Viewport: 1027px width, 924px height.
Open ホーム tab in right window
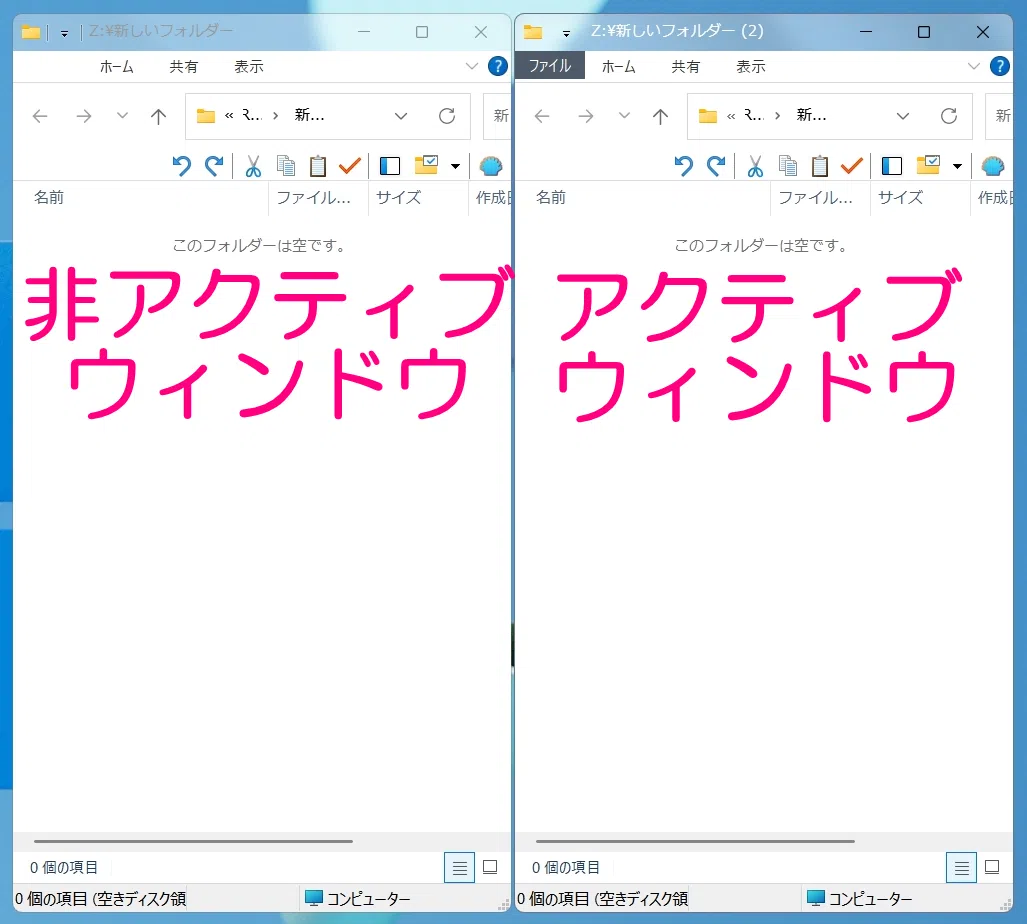[x=618, y=66]
